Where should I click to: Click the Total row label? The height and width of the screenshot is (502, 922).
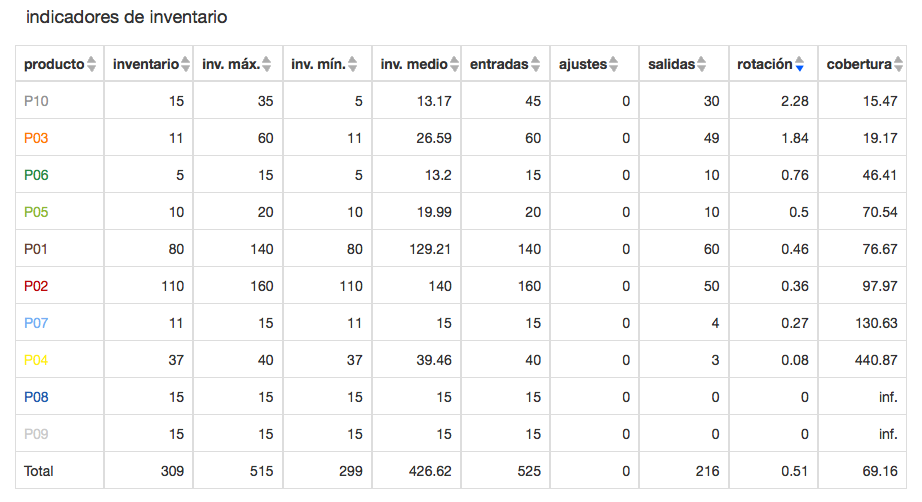[39, 471]
